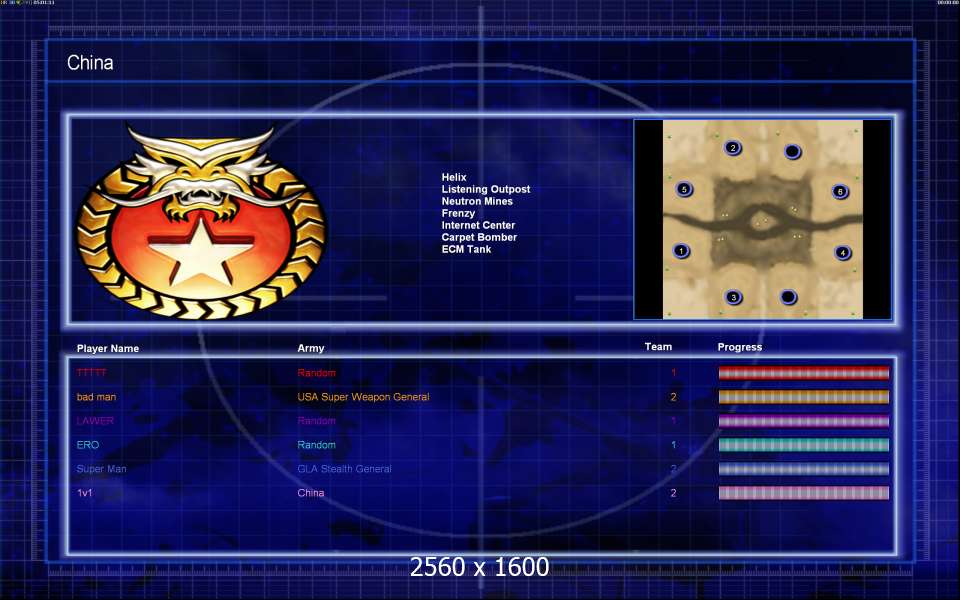Select start position 1 on minimap

pos(681,250)
